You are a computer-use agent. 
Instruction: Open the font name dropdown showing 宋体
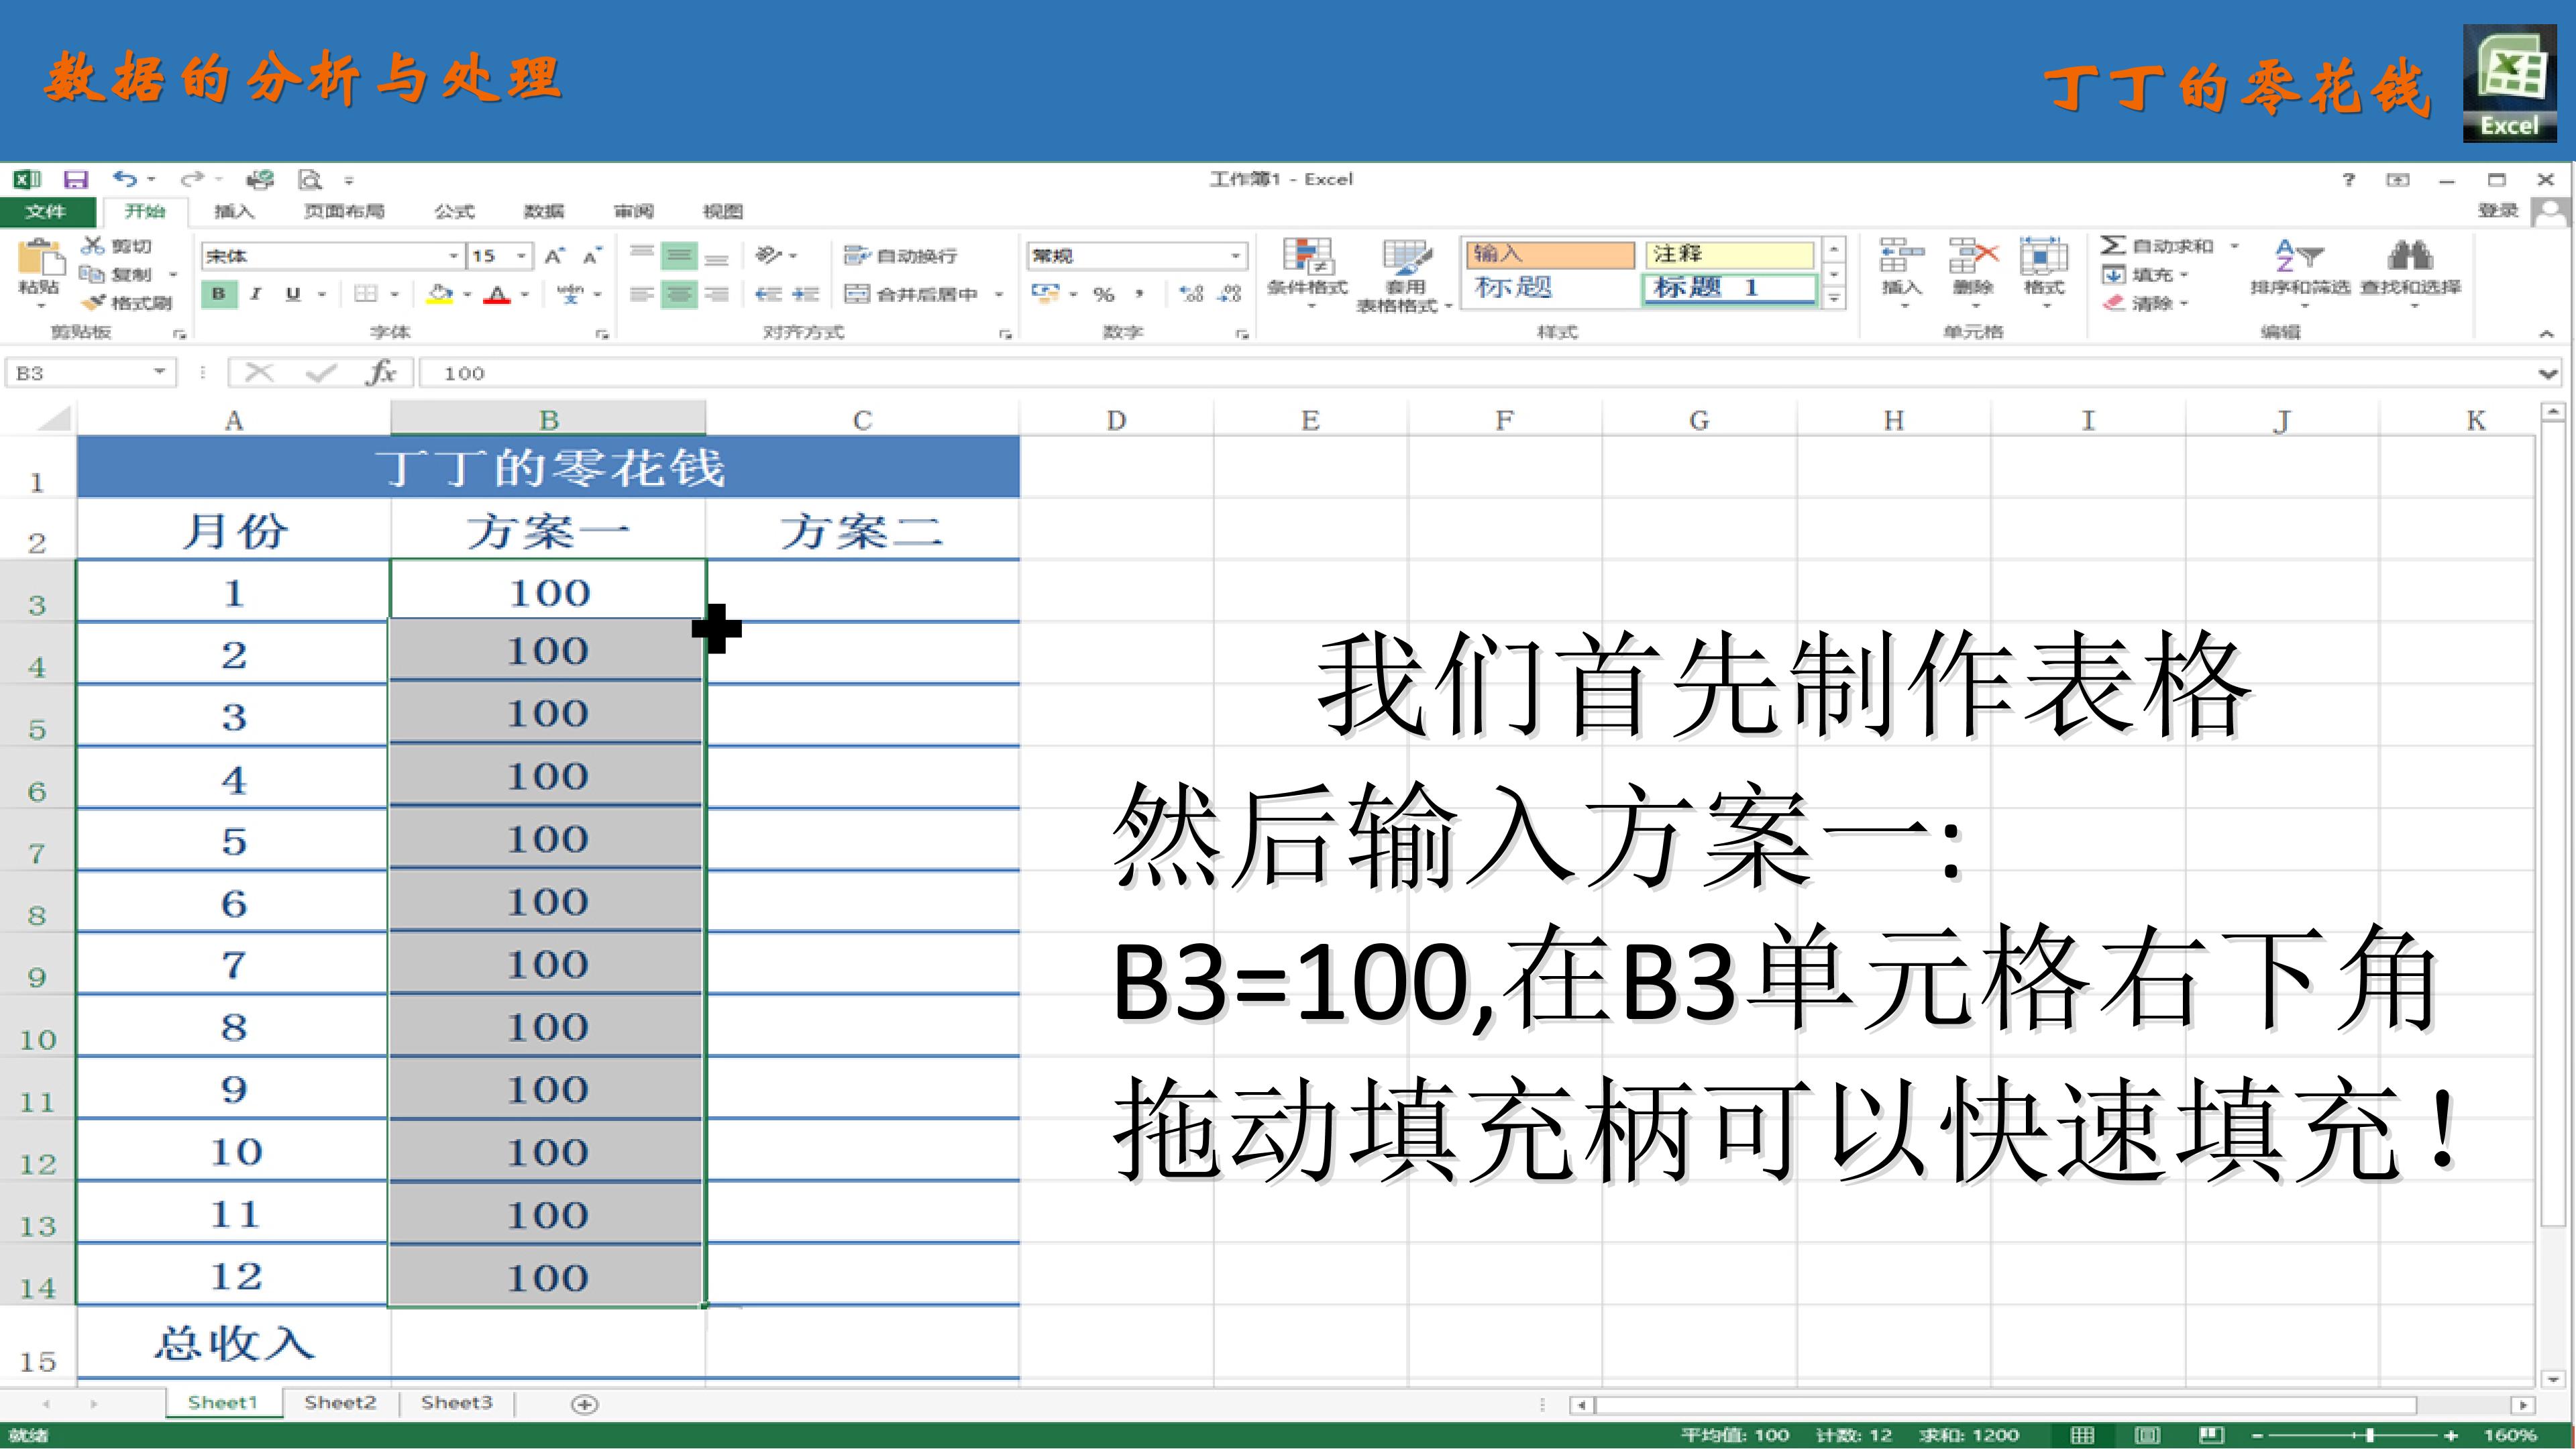click(332, 256)
